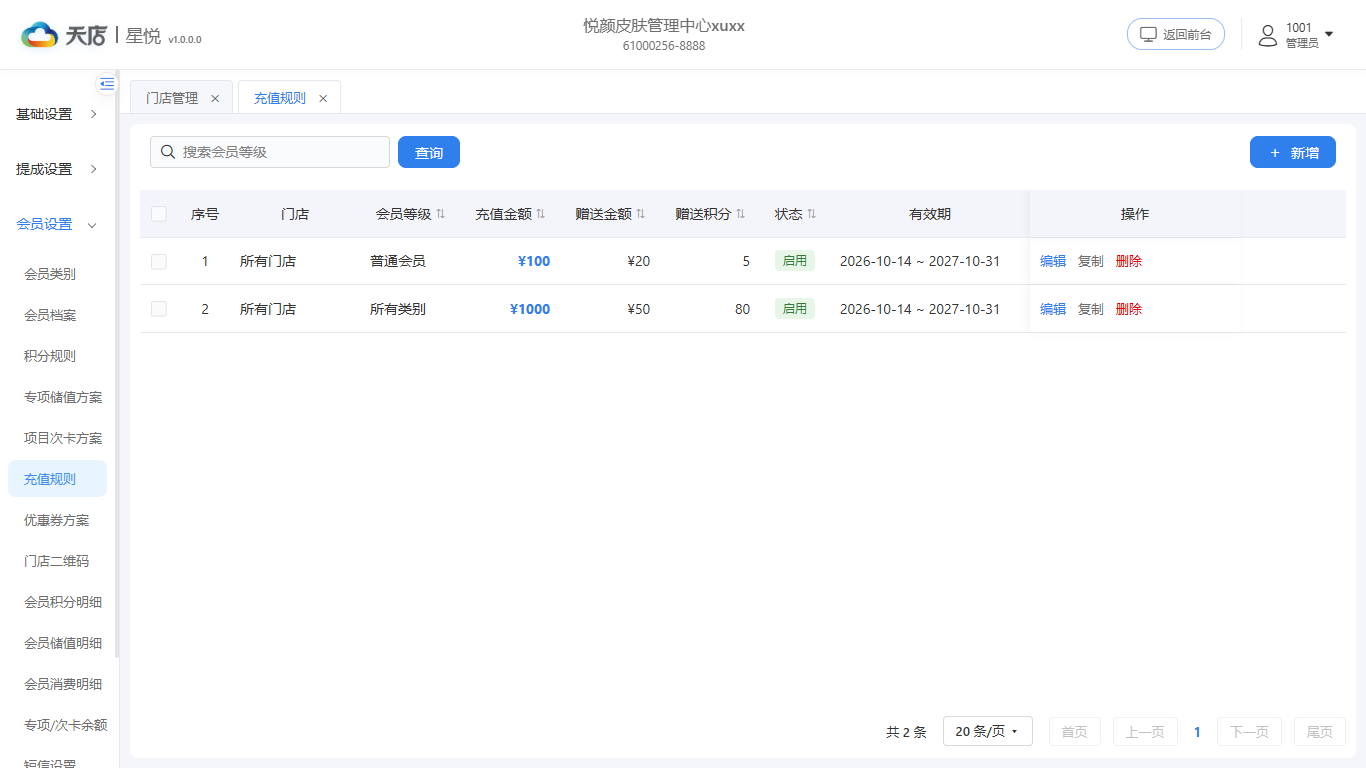Click the sidebar collapse icon
1366x768 pixels.
[107, 84]
